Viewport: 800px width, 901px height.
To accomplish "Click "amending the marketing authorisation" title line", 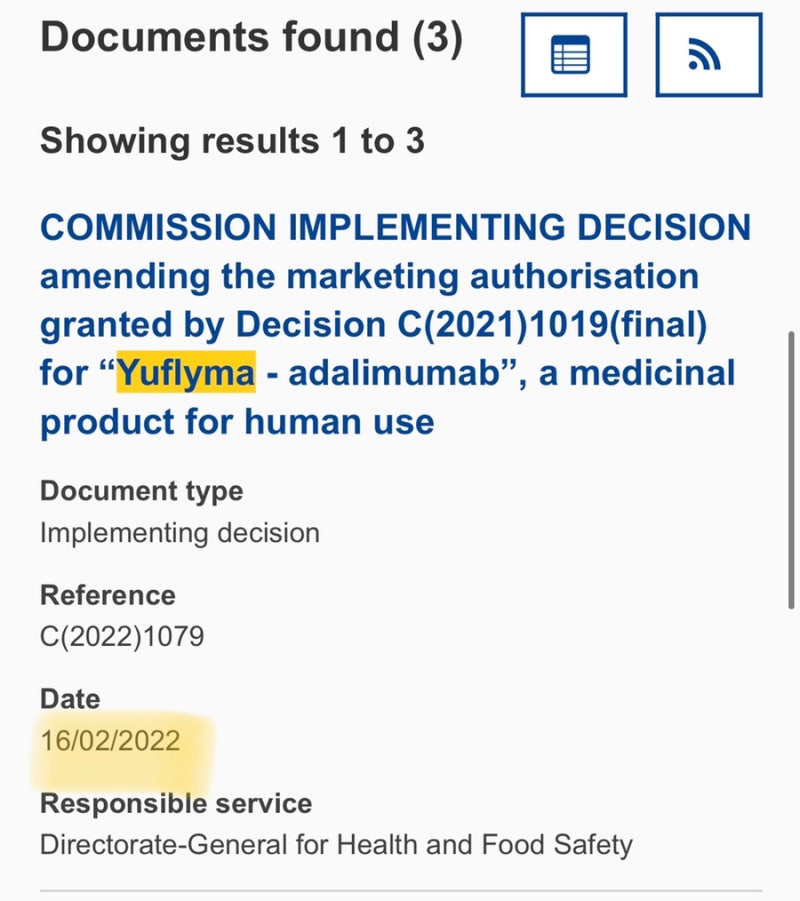I will coord(369,276).
